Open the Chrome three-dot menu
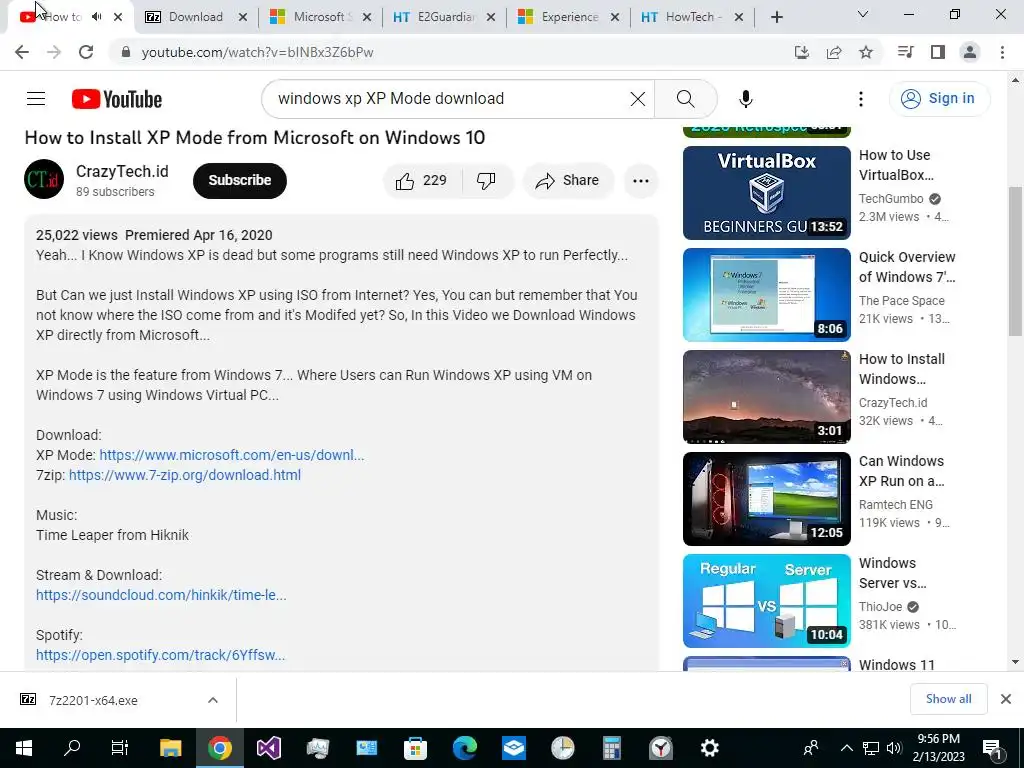 (x=1002, y=52)
